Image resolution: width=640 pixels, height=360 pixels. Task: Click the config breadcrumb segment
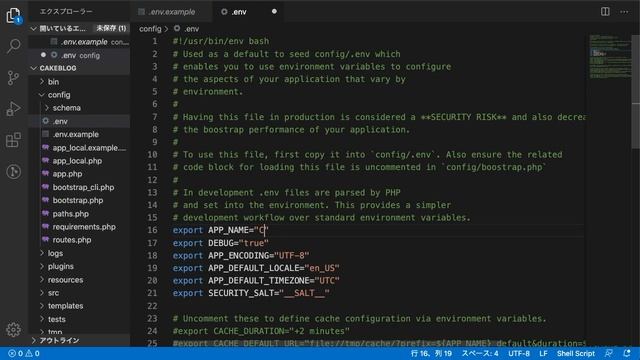coord(150,29)
